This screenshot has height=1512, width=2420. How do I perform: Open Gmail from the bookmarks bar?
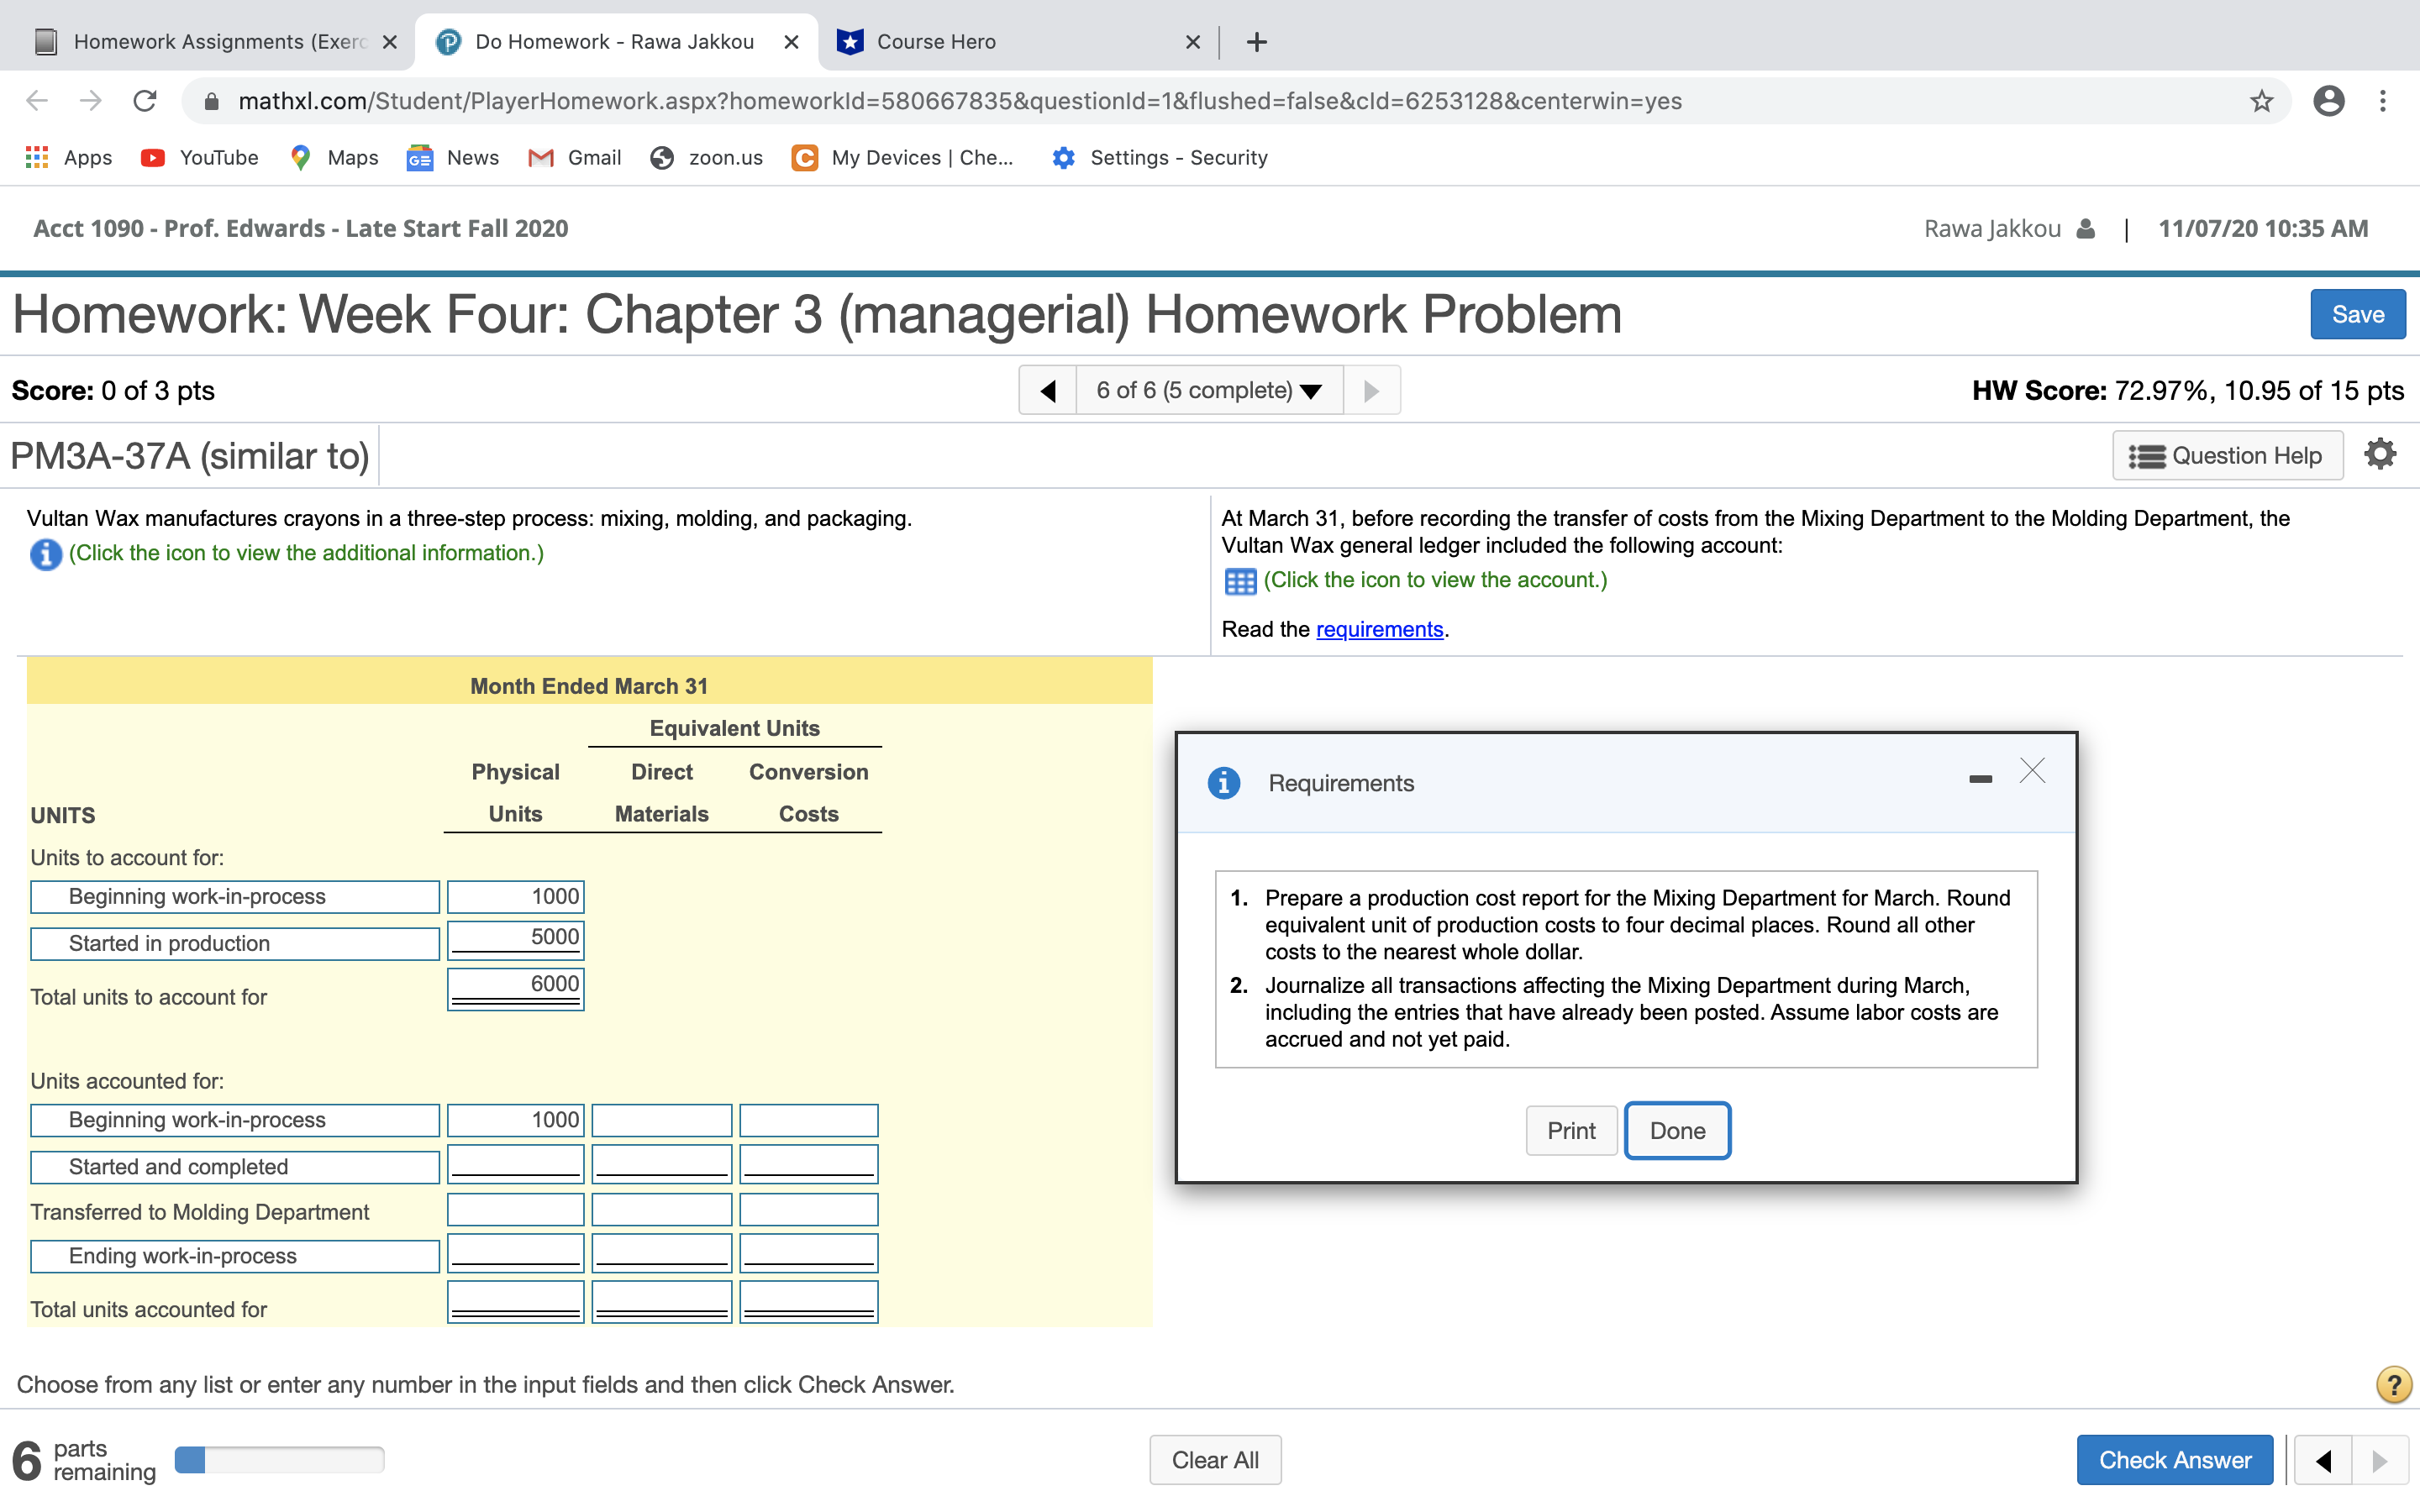(575, 157)
